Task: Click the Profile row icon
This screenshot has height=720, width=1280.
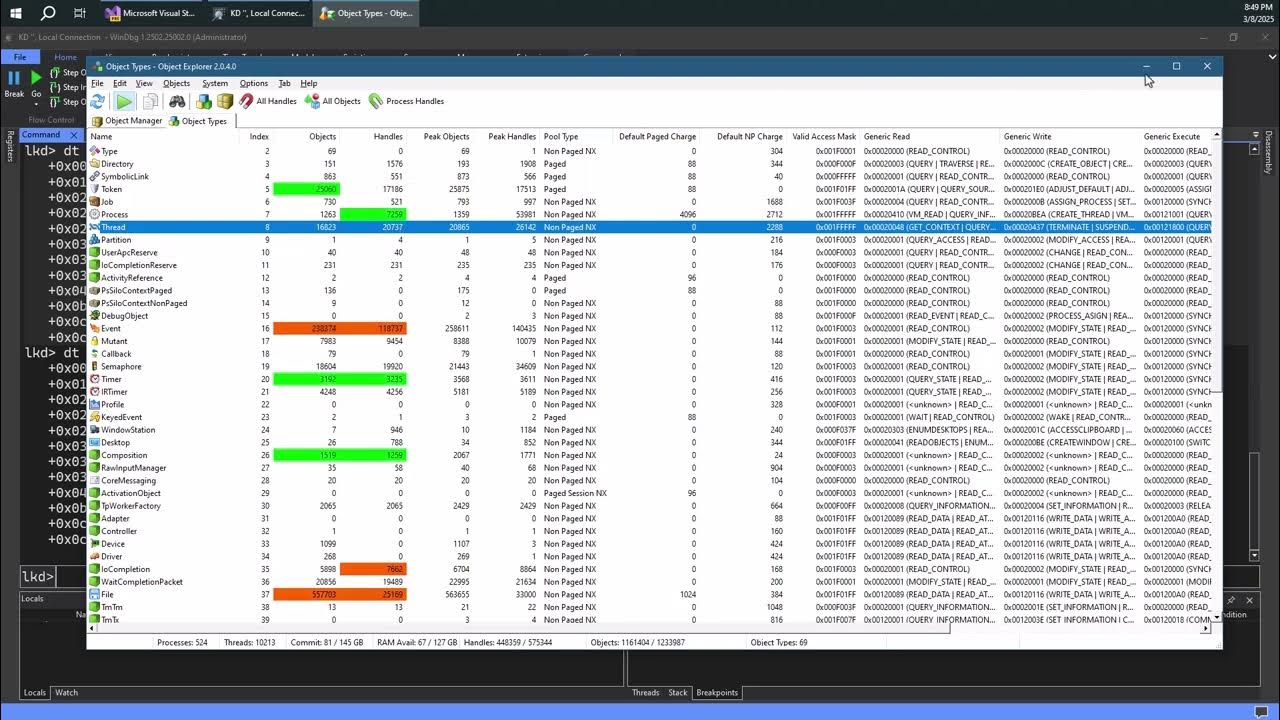Action: click(95, 405)
